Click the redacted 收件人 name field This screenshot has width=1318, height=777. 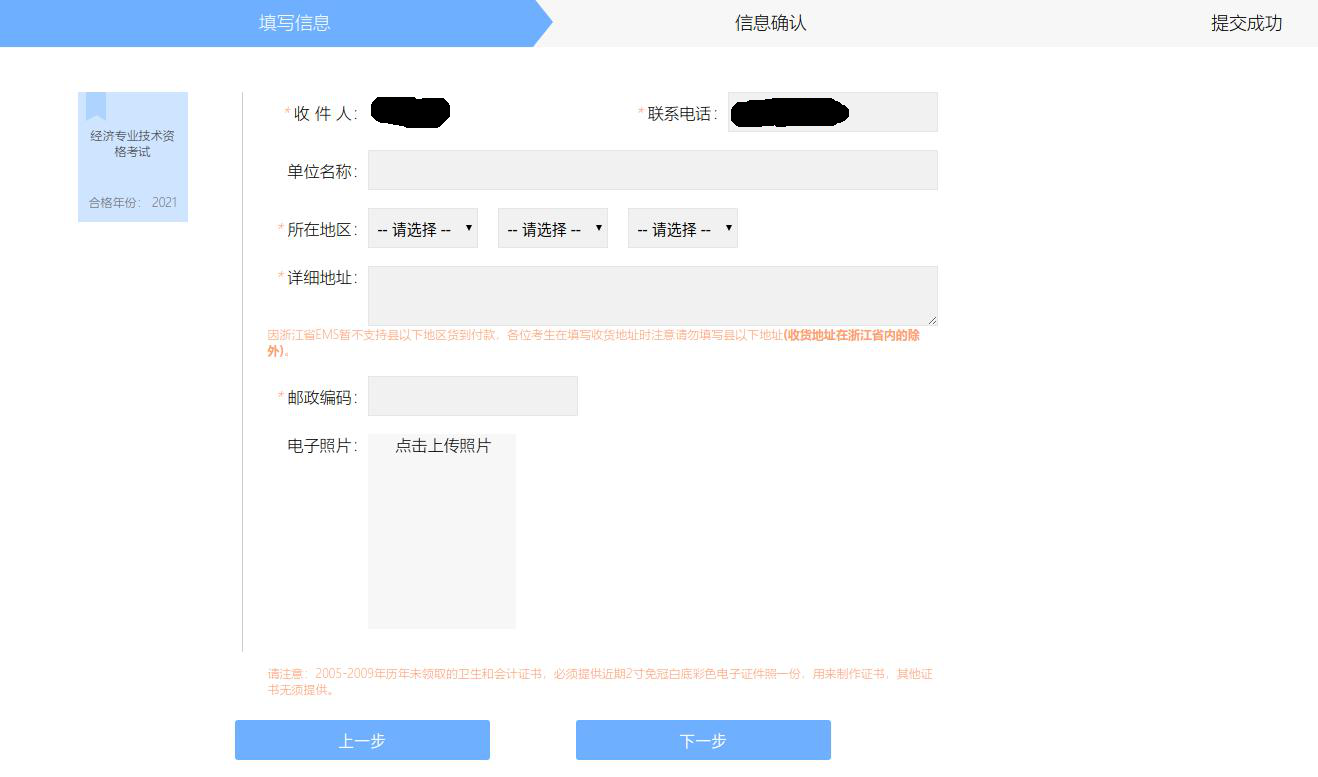tap(410, 112)
